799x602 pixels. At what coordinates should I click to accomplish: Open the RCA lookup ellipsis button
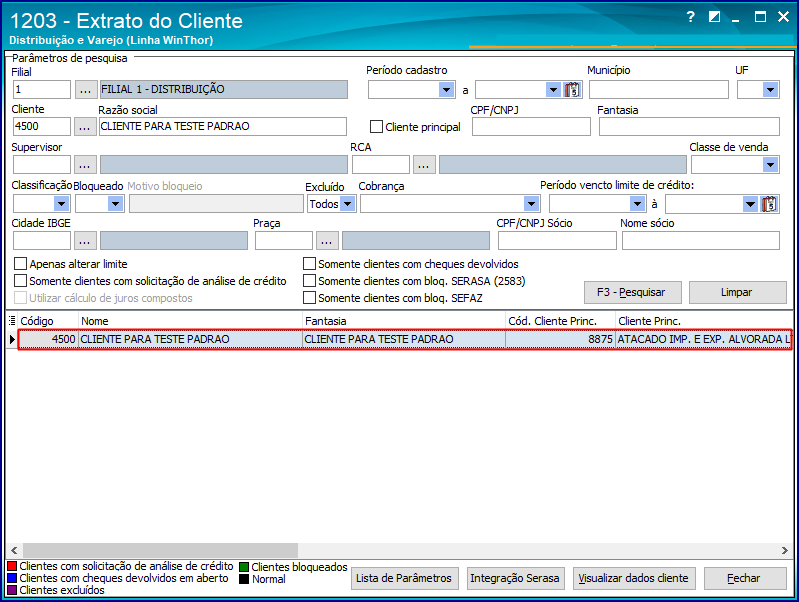coord(424,165)
